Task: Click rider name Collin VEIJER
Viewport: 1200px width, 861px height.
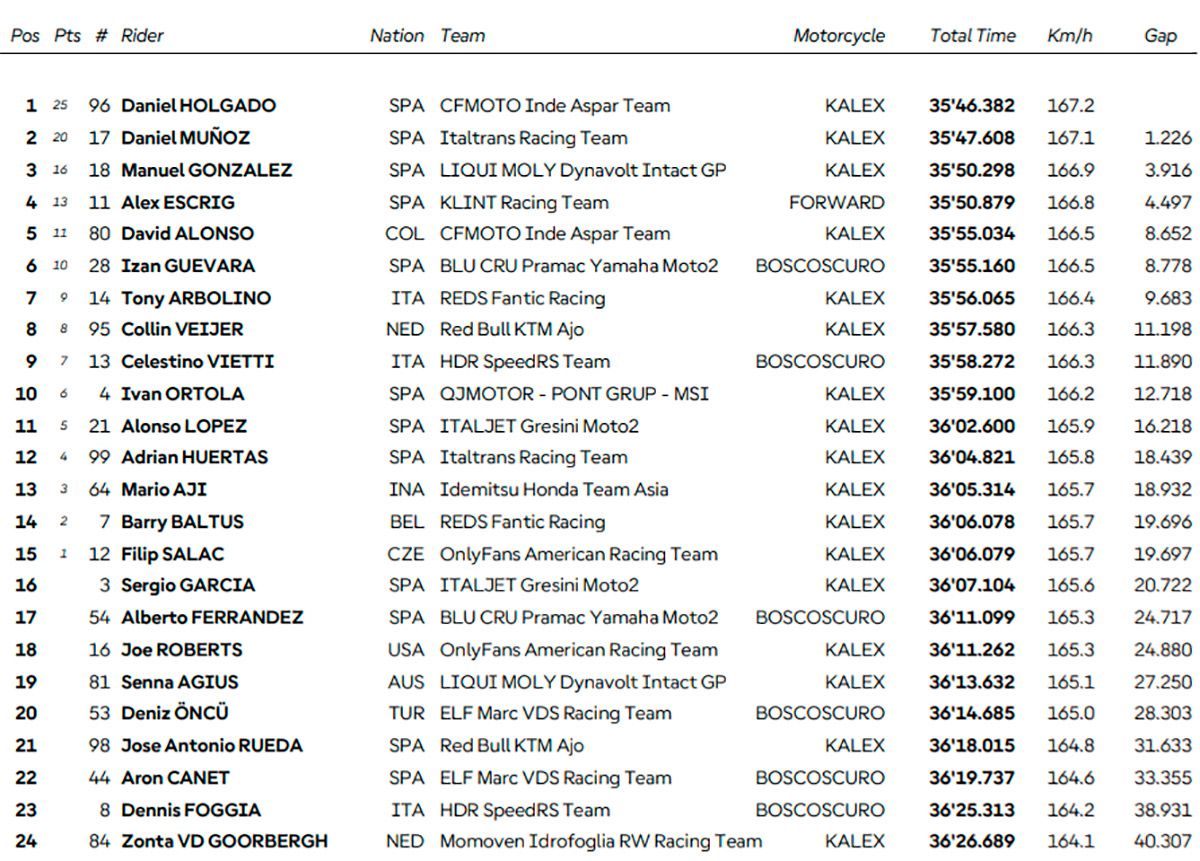Action: (182, 329)
